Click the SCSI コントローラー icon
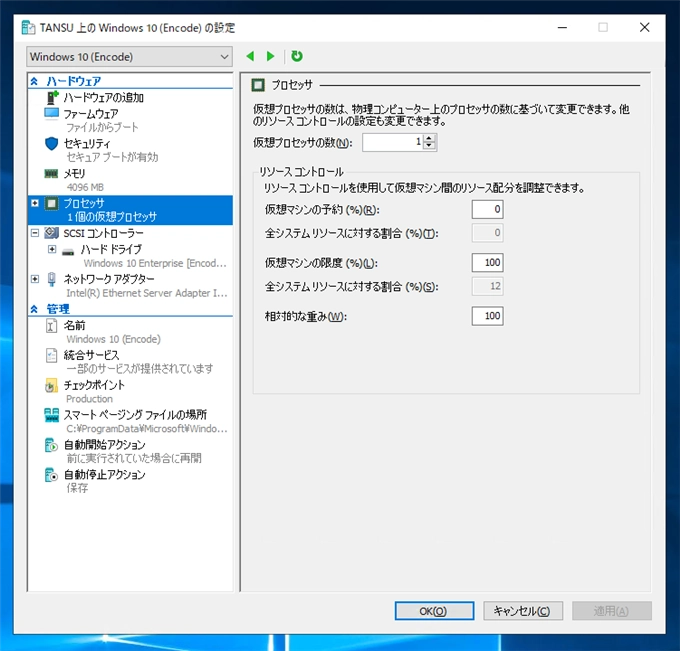The width and height of the screenshot is (680, 651). point(52,233)
